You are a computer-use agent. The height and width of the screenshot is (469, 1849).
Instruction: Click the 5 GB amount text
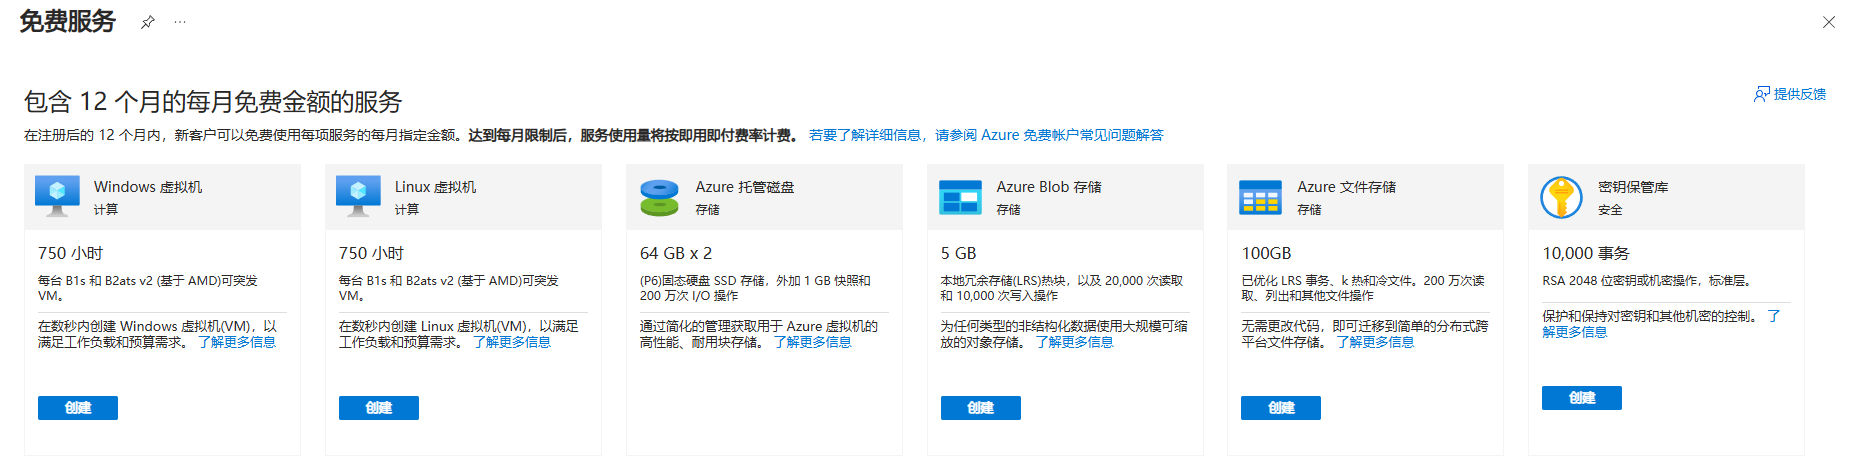tap(959, 253)
